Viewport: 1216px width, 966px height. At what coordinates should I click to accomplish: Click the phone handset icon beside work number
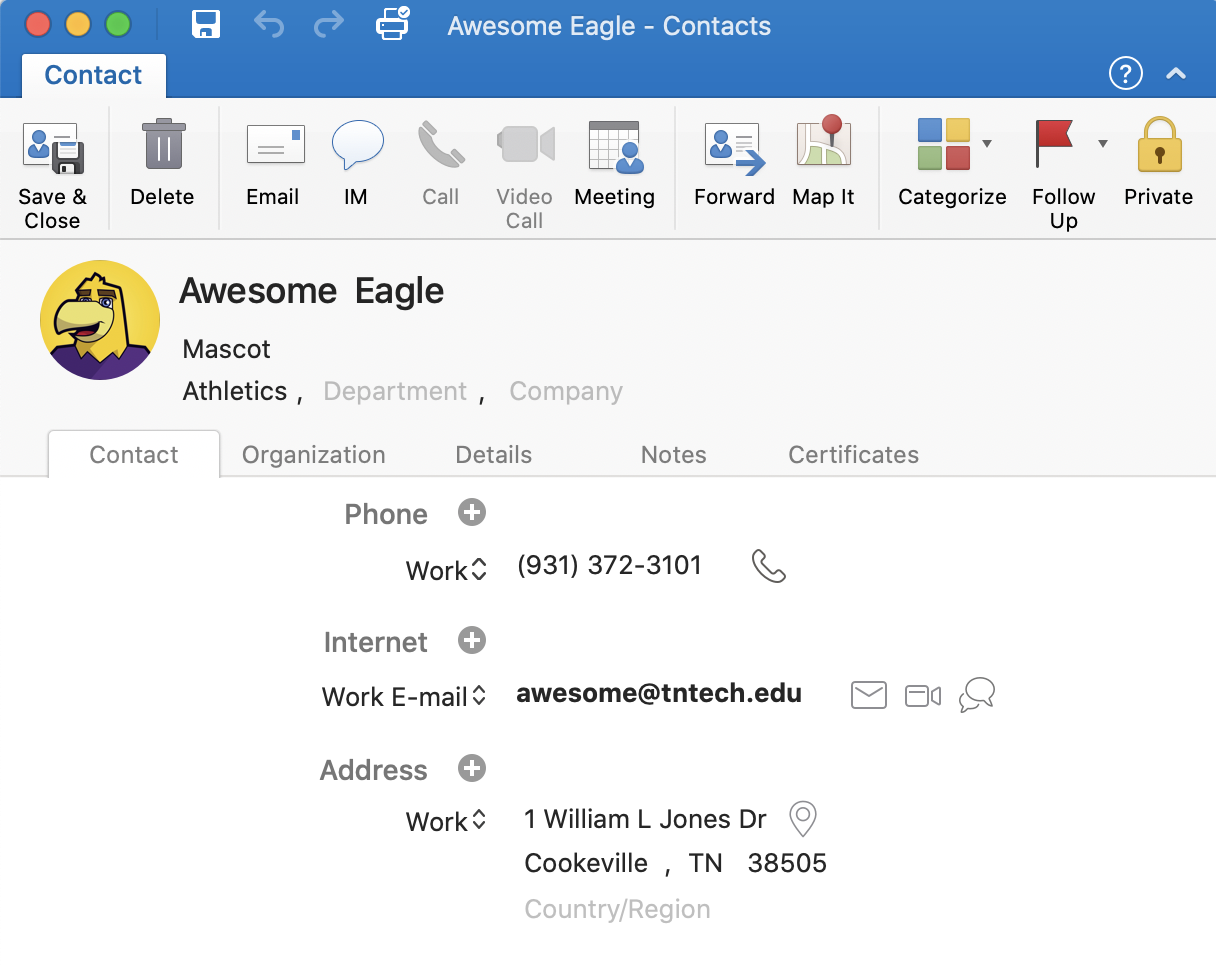pyautogui.click(x=768, y=567)
